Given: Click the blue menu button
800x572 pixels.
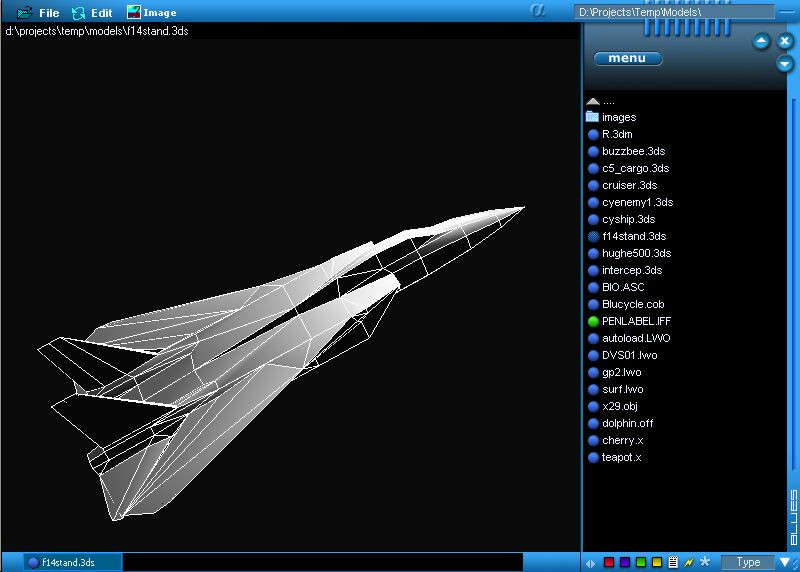Looking at the screenshot, I should (x=628, y=58).
